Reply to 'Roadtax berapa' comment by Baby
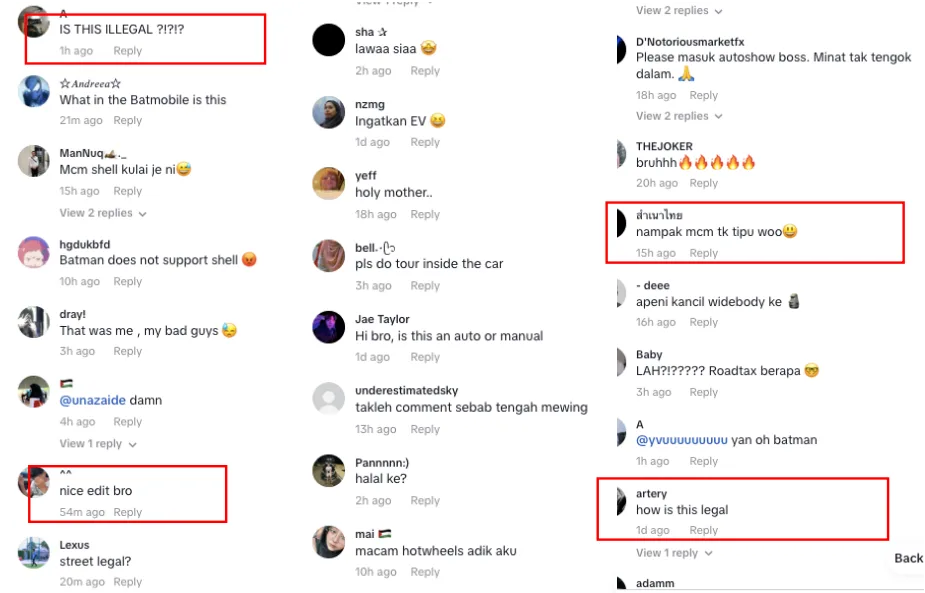The height and width of the screenshot is (593, 925). tap(703, 392)
